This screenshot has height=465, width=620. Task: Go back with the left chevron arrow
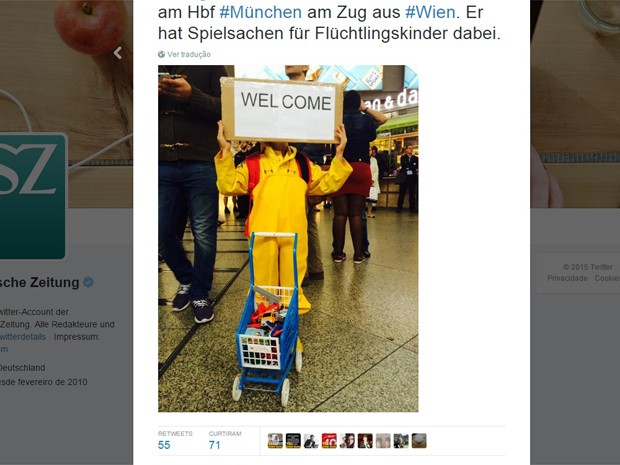tap(117, 53)
